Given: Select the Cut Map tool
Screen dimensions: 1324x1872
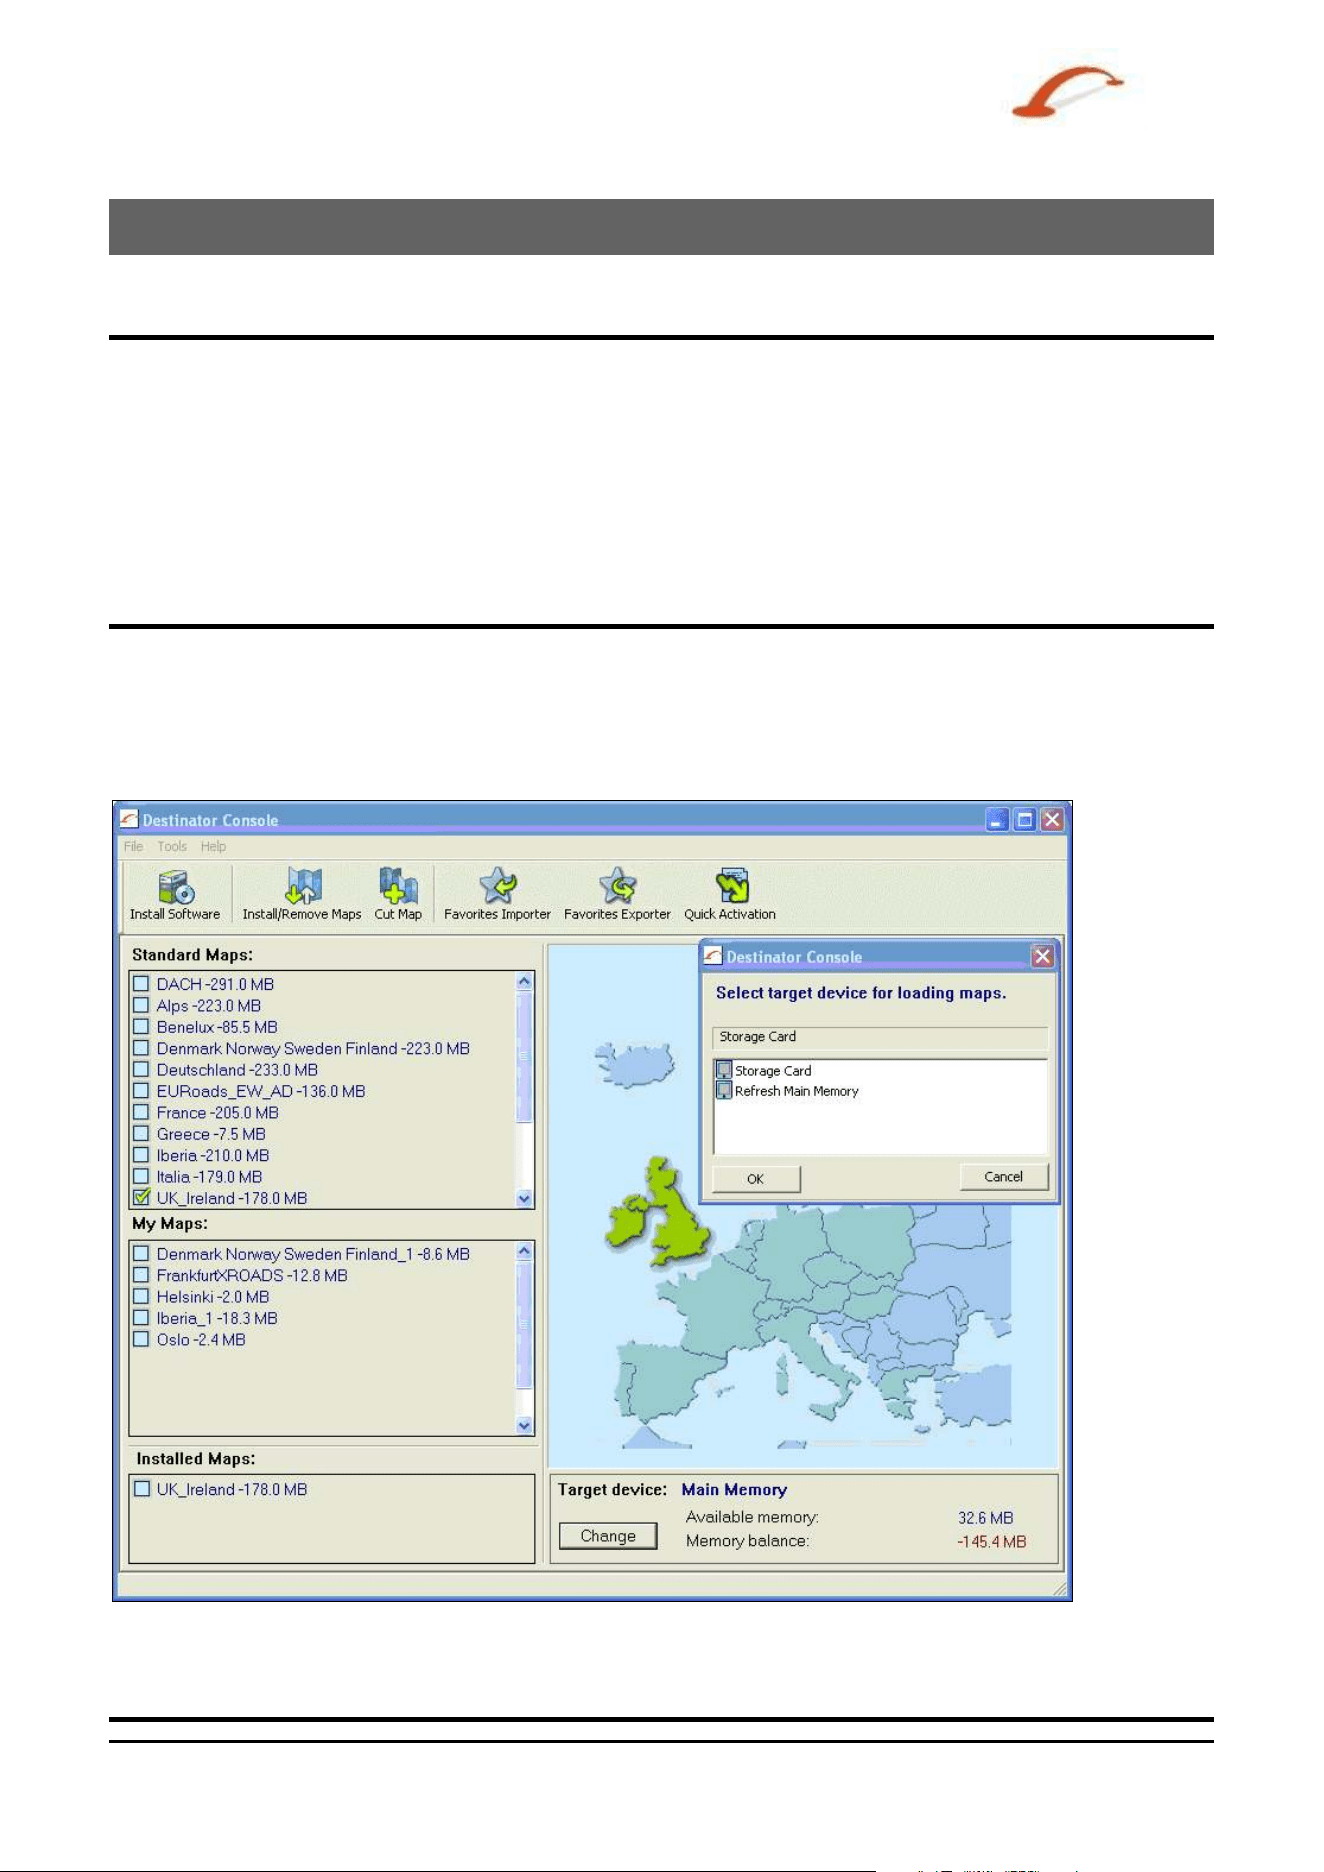Looking at the screenshot, I should click(x=398, y=894).
